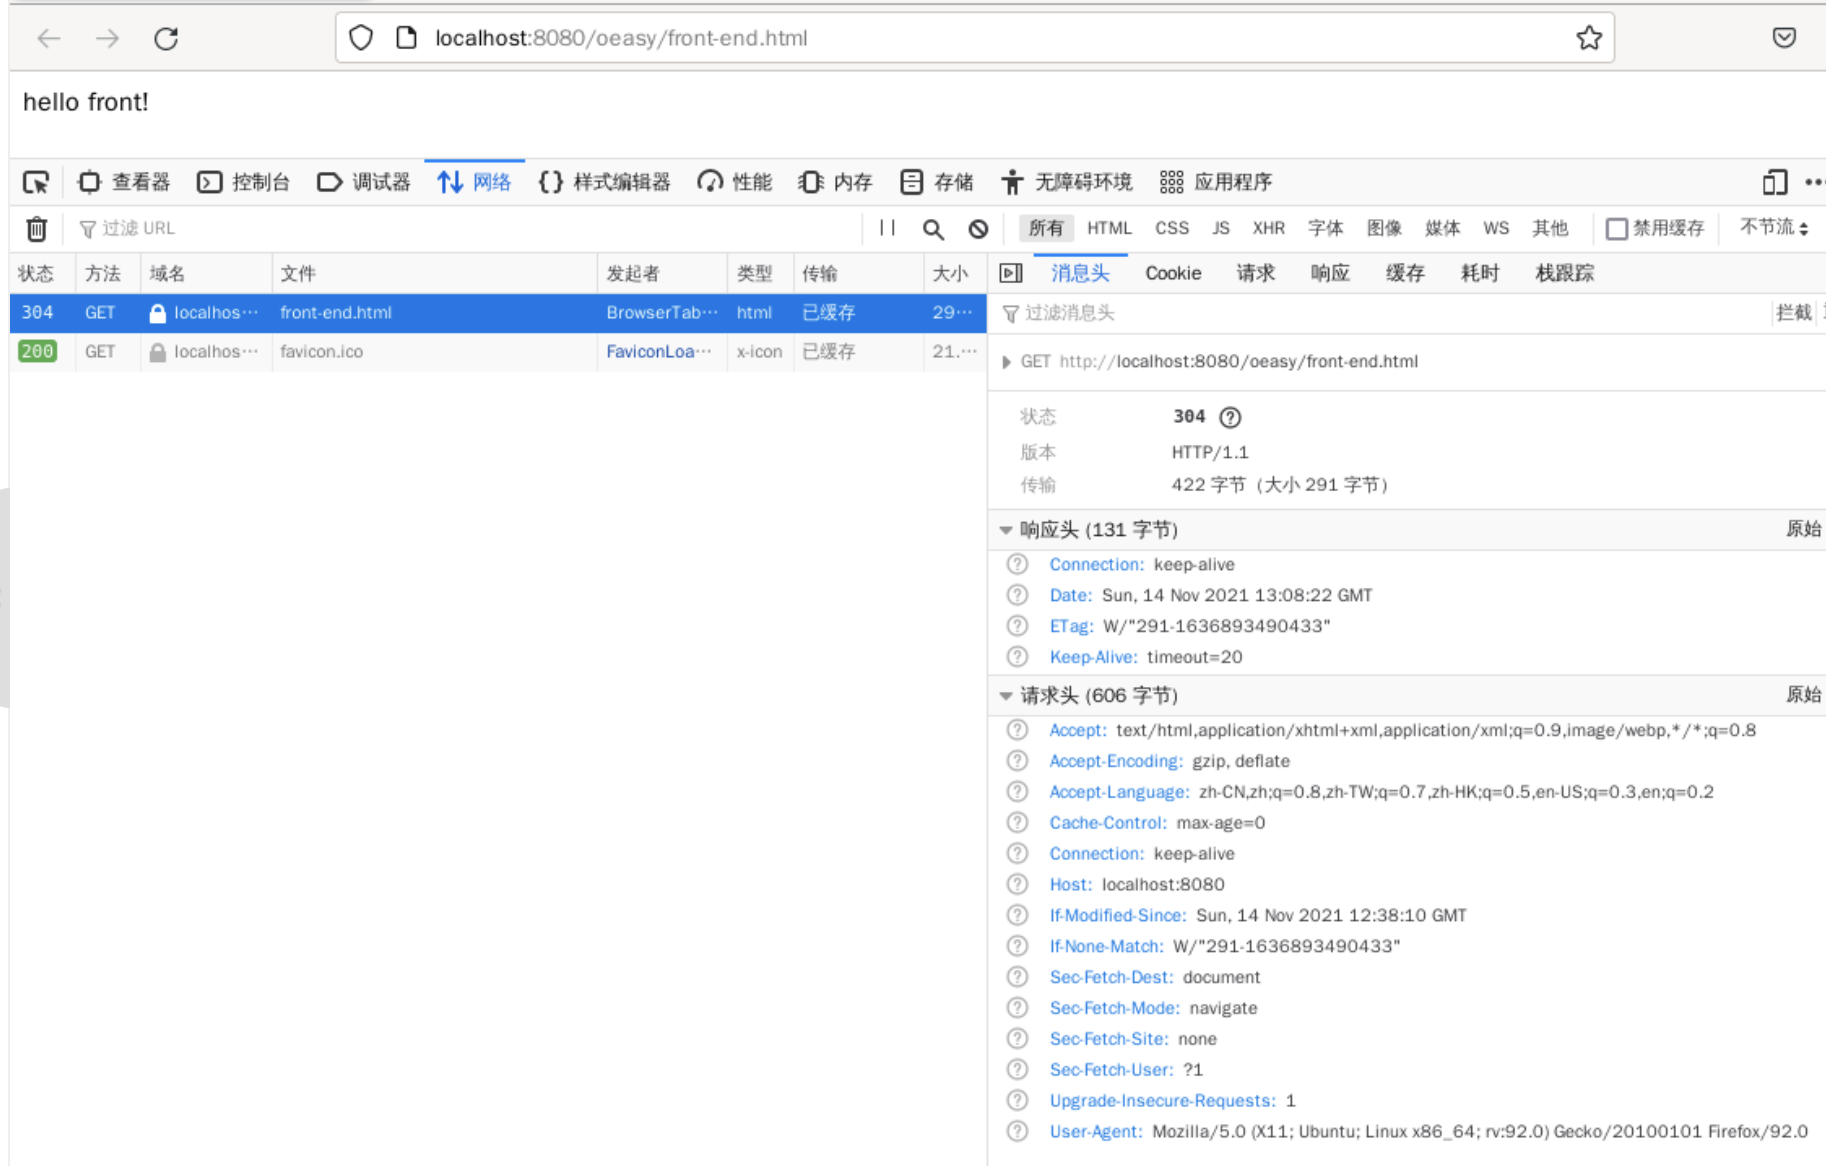Click the lock icon in front-end.html row
The image size is (1826, 1166).
(x=157, y=313)
